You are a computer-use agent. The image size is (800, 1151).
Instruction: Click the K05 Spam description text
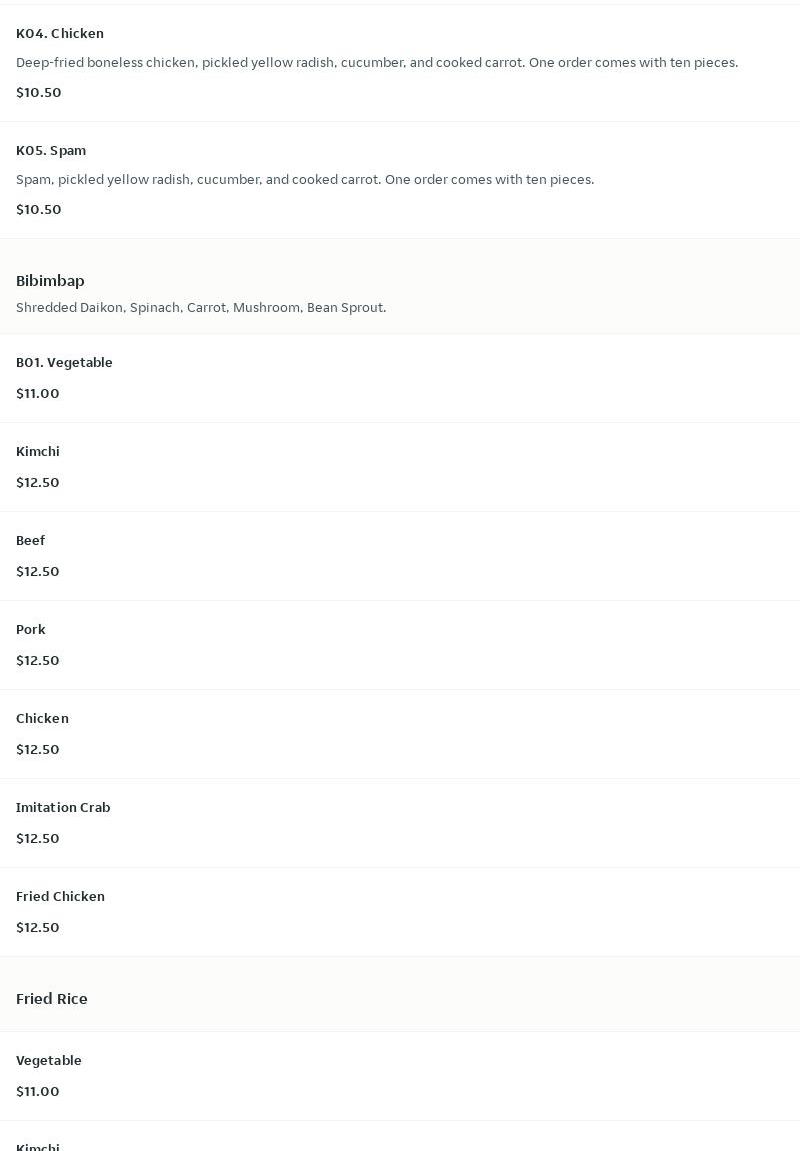[x=305, y=179]
